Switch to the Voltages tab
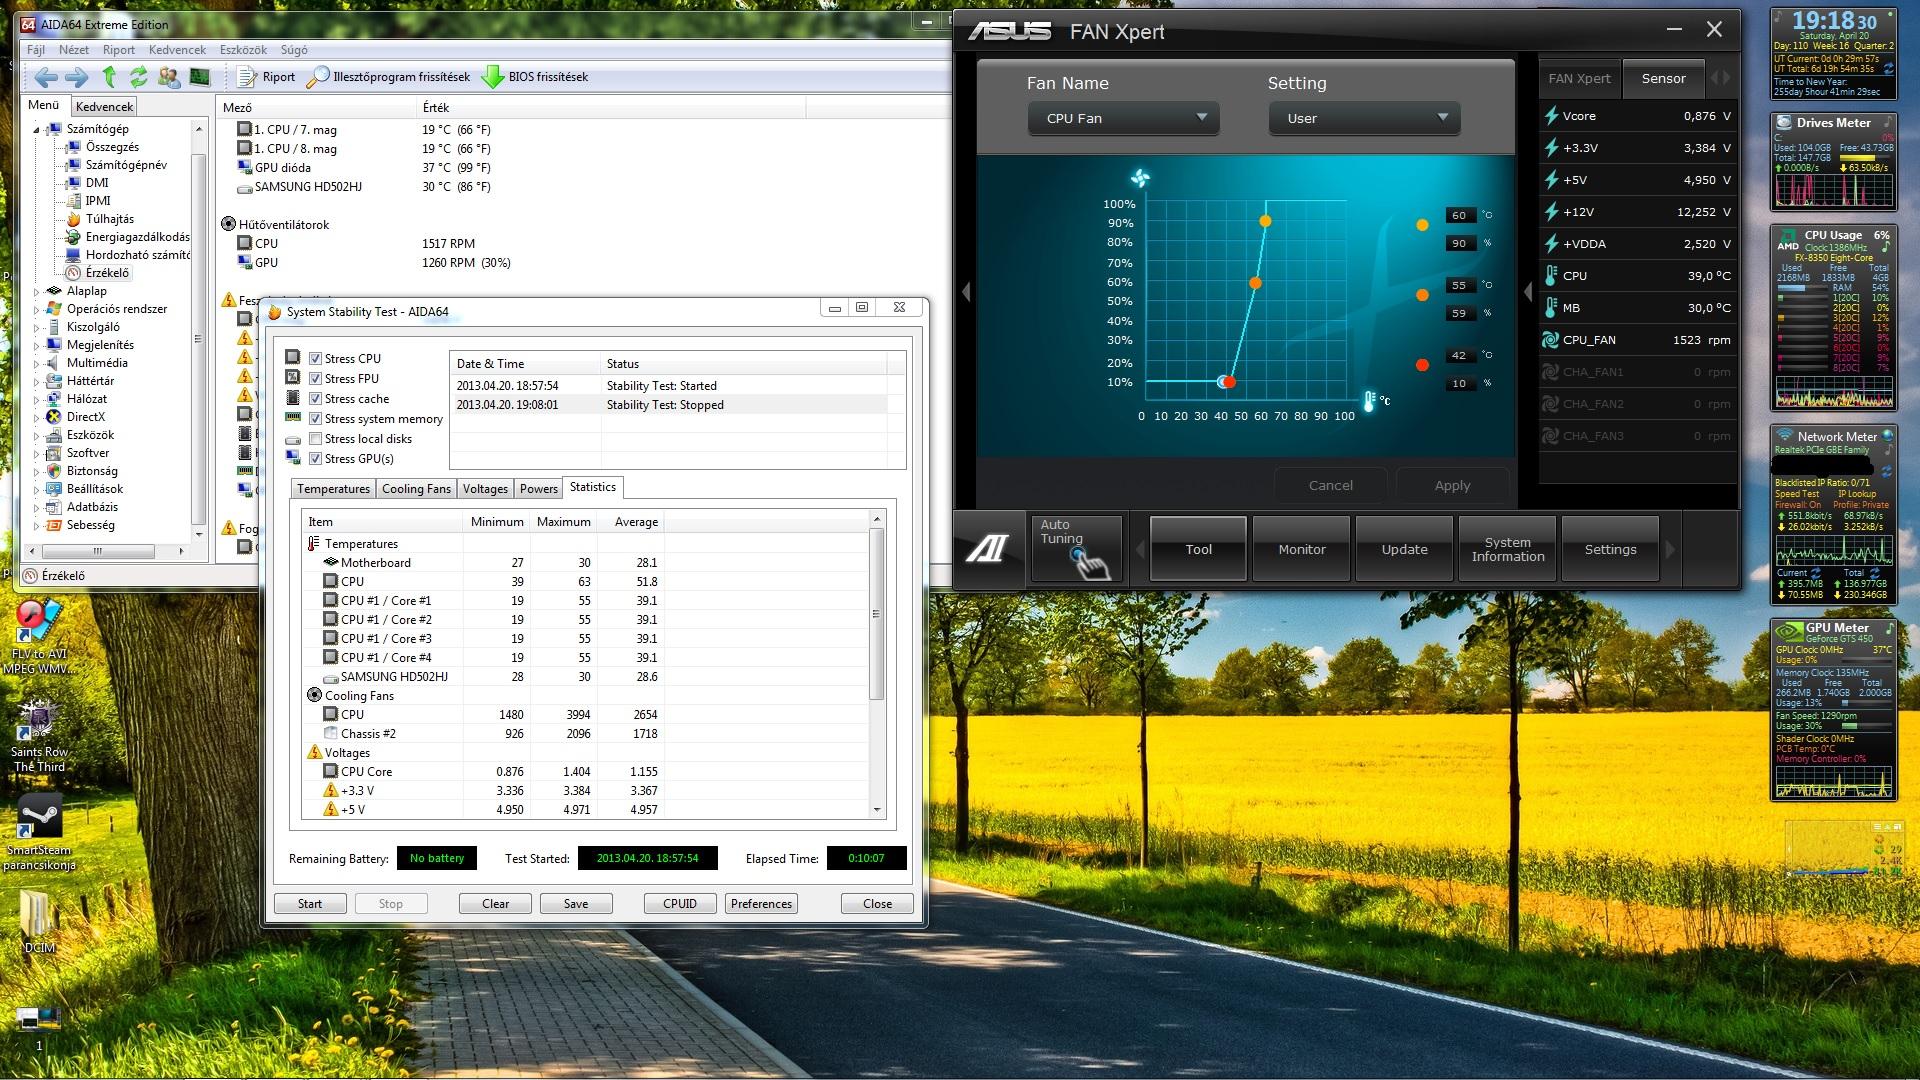 click(485, 489)
